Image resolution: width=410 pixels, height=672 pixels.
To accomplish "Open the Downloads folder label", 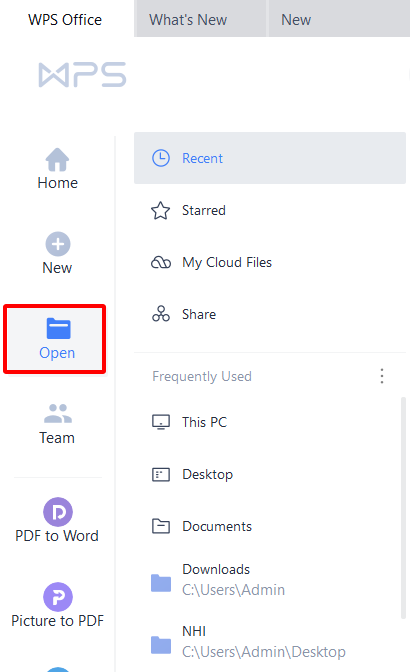I will tap(216, 569).
